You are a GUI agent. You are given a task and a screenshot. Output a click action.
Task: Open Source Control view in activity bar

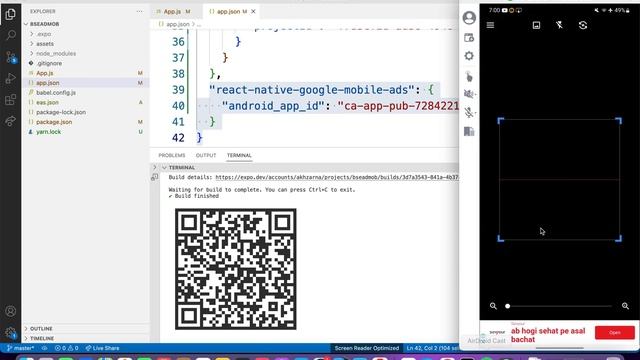pyautogui.click(x=11, y=57)
